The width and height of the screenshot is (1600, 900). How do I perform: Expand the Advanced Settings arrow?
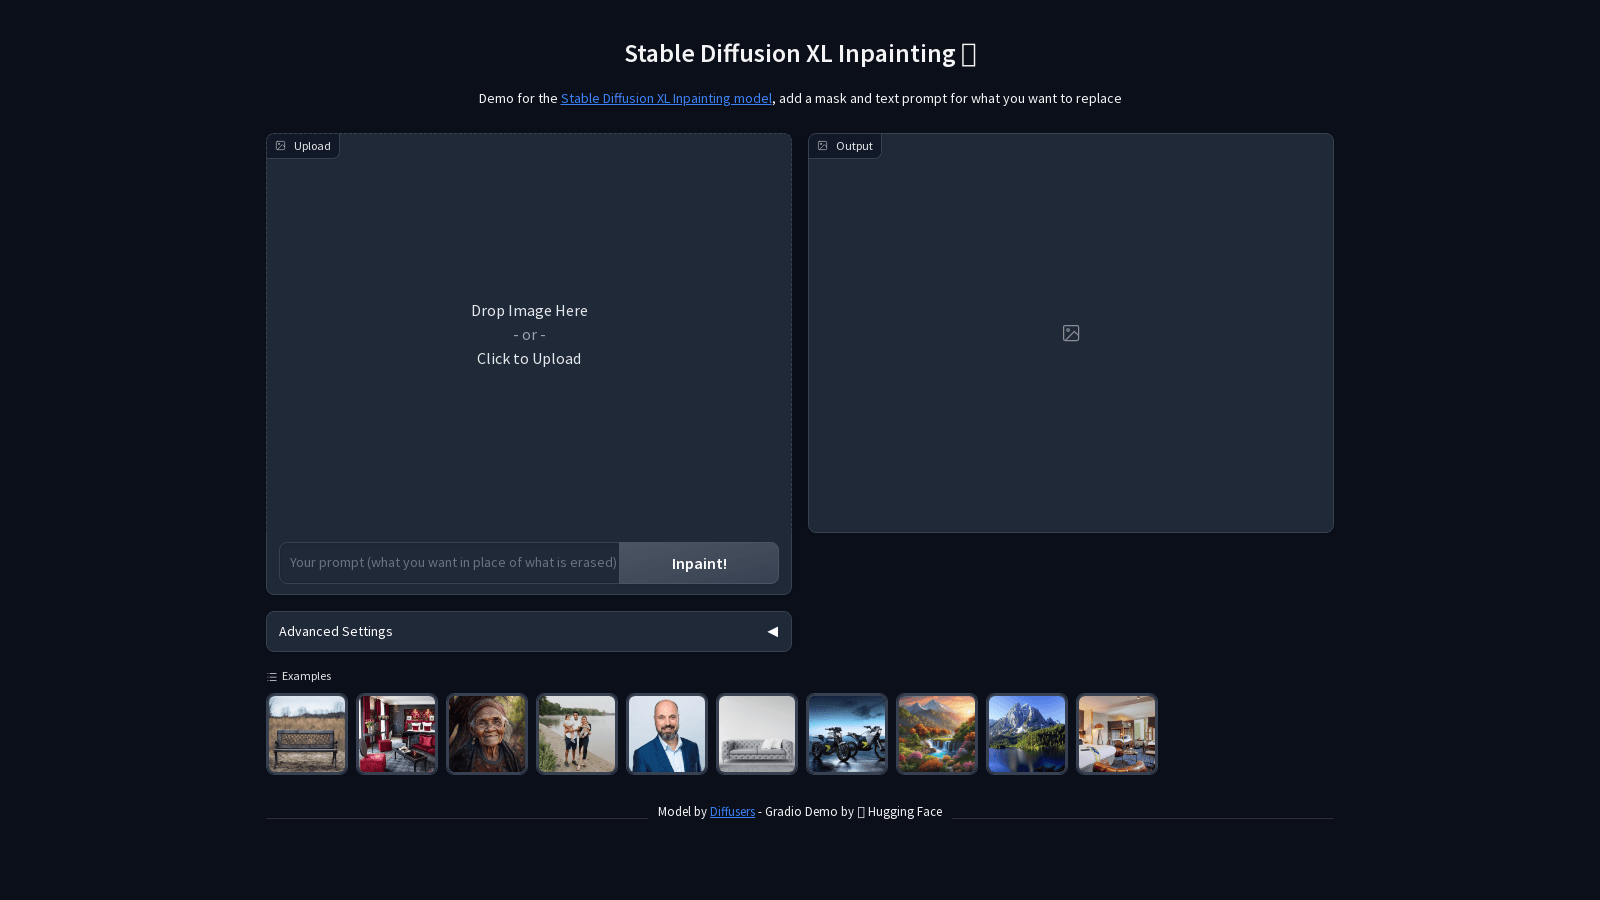772,632
